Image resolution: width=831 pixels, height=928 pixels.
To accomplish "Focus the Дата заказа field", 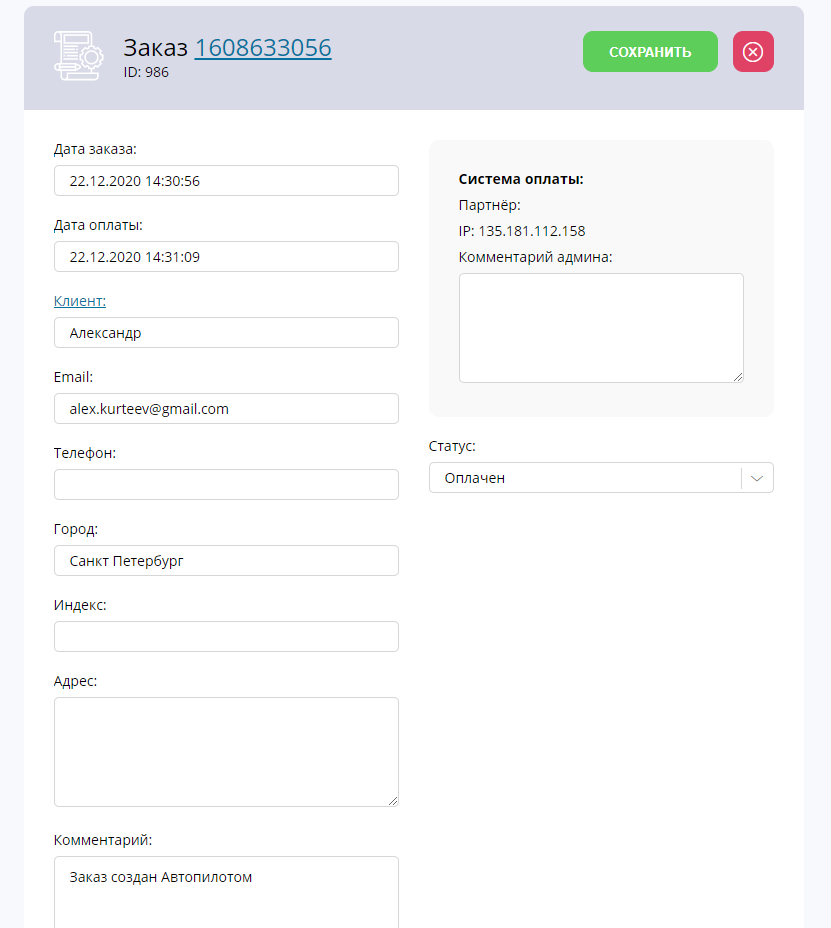I will pos(226,181).
